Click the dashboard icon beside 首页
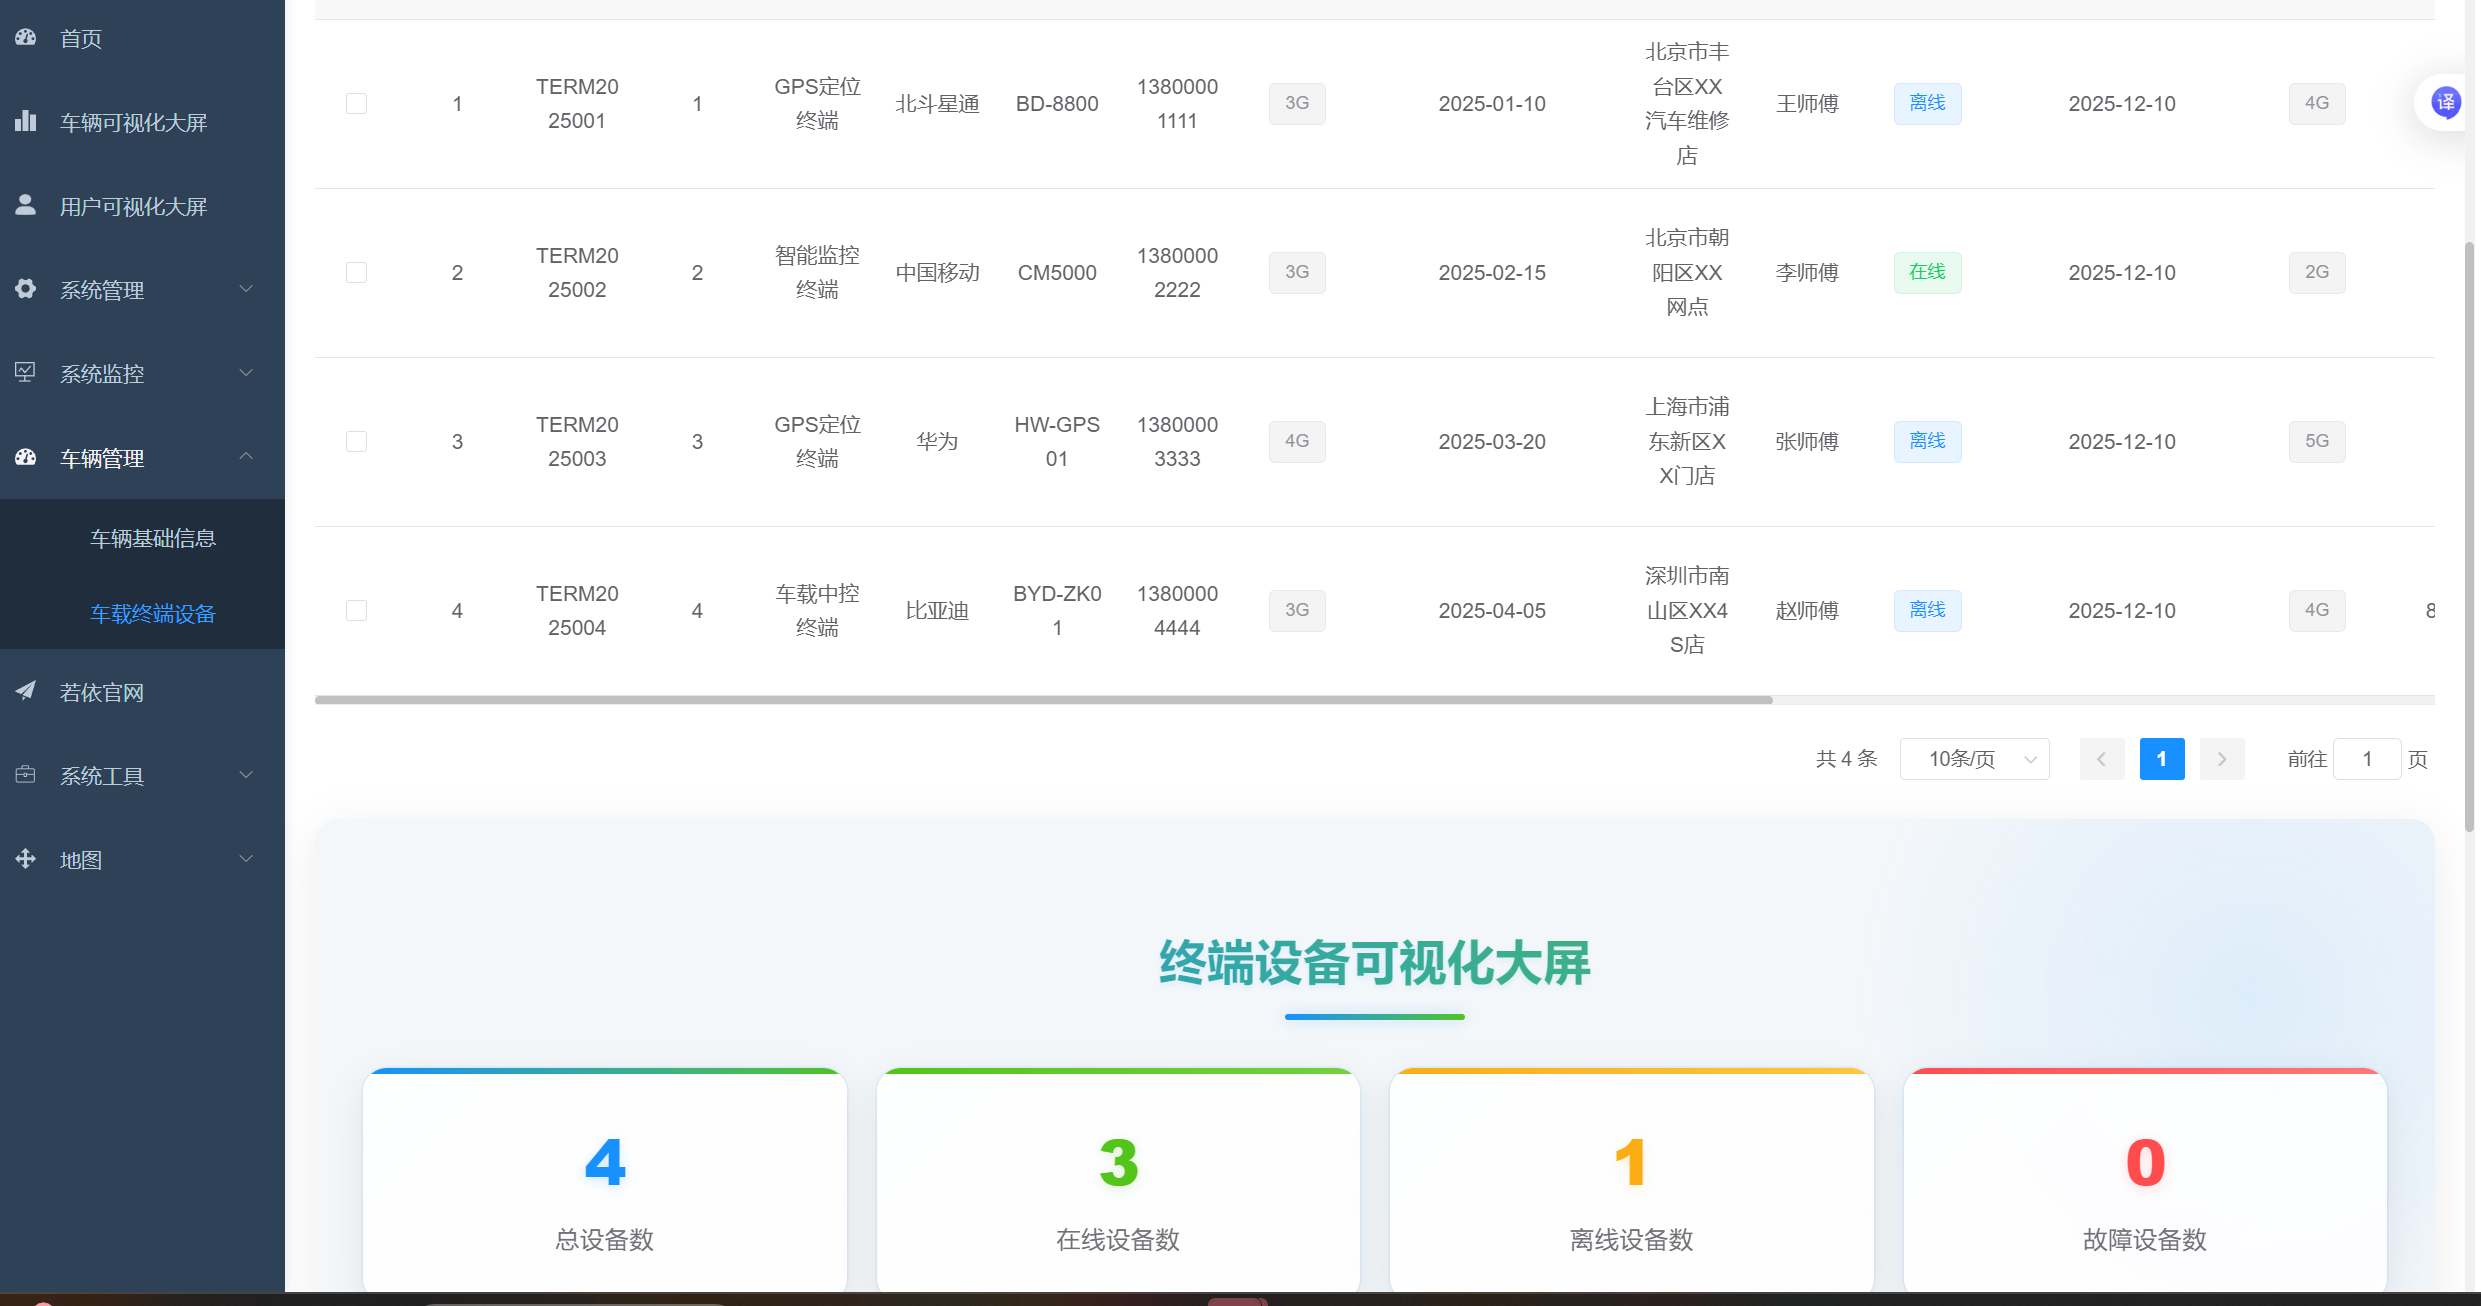 tap(26, 38)
